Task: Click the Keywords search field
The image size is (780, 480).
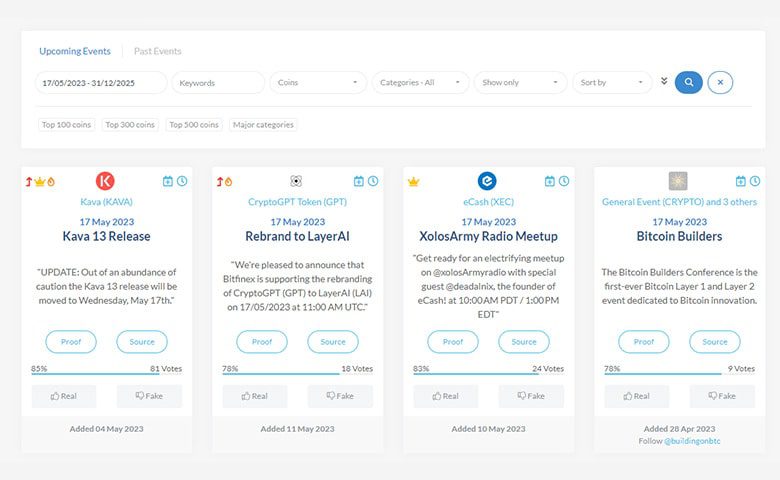Action: tap(218, 83)
